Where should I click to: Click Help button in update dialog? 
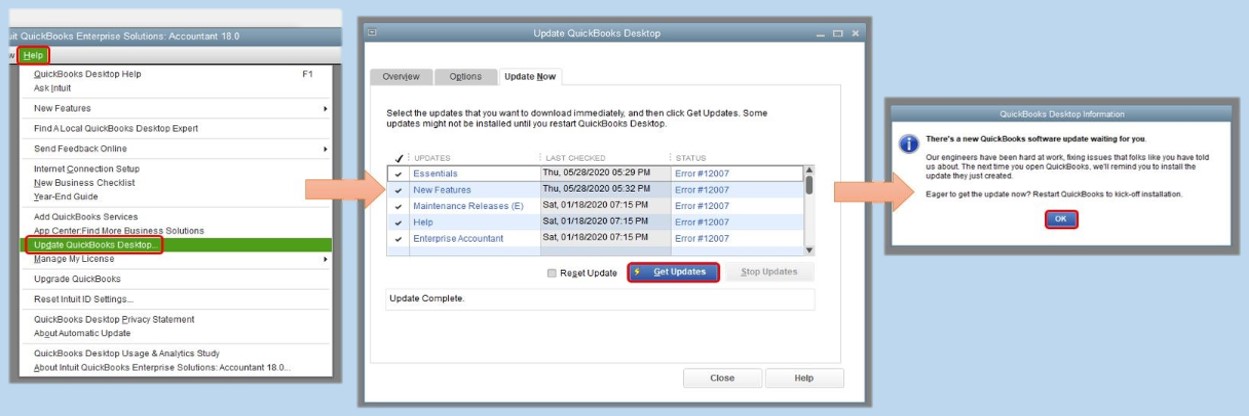[x=804, y=378]
